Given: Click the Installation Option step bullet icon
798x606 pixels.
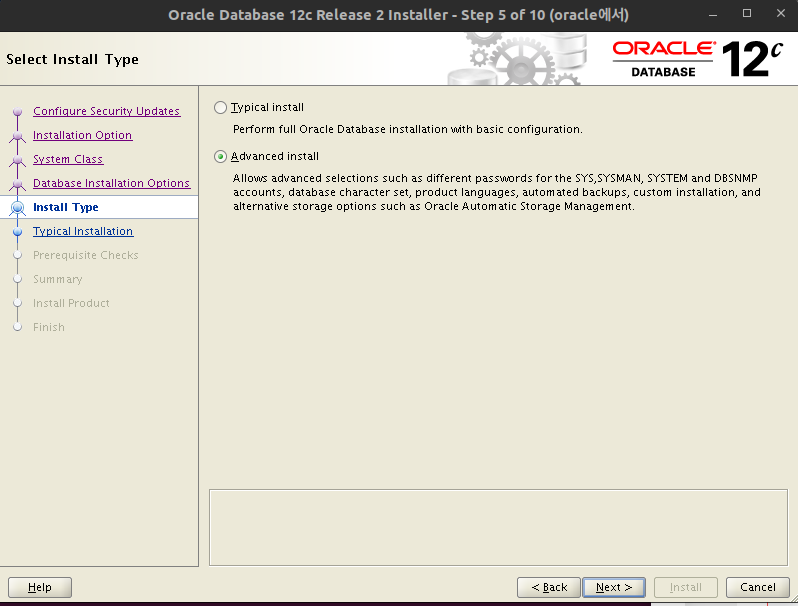Looking at the screenshot, I should [18, 135].
